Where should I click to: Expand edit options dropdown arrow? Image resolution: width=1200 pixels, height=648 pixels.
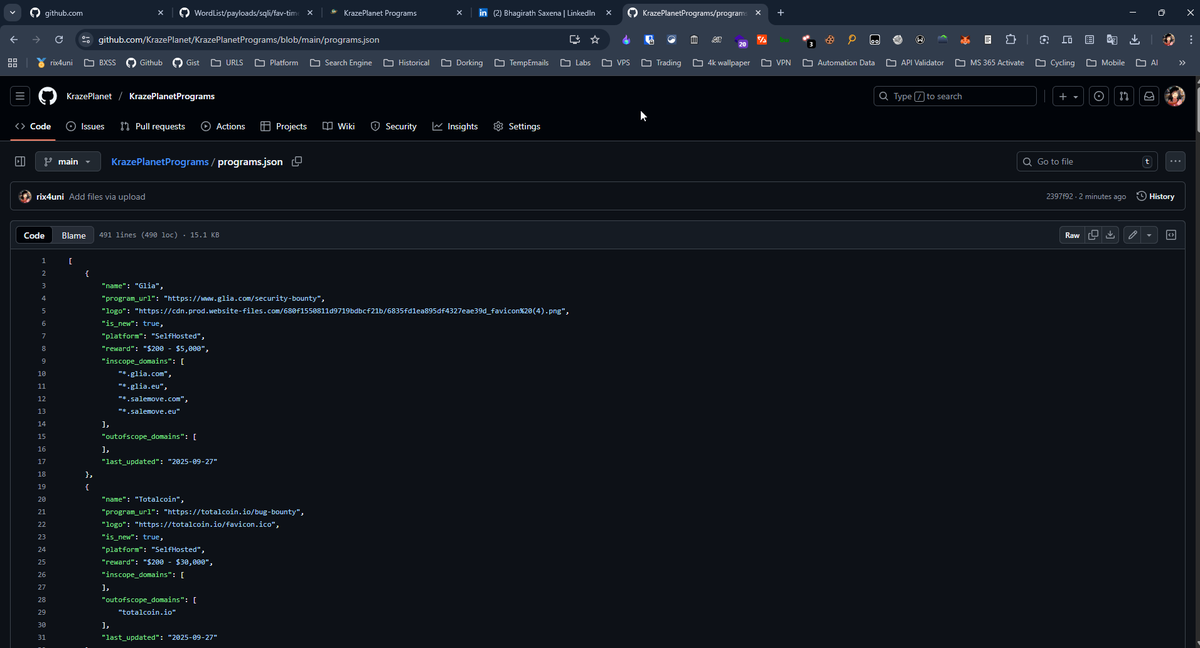pyautogui.click(x=1150, y=235)
